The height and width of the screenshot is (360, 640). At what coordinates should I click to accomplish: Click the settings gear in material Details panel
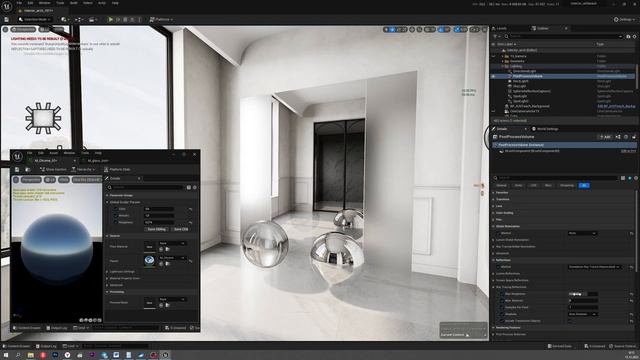[x=195, y=187]
